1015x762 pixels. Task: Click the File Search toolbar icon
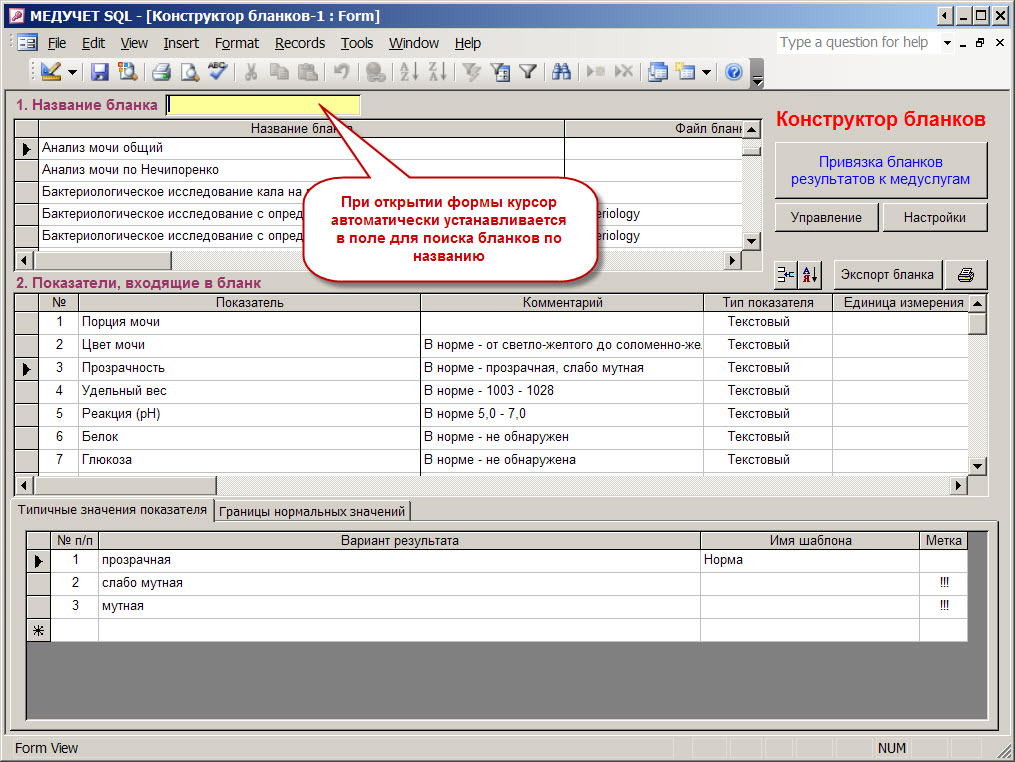(x=127, y=72)
